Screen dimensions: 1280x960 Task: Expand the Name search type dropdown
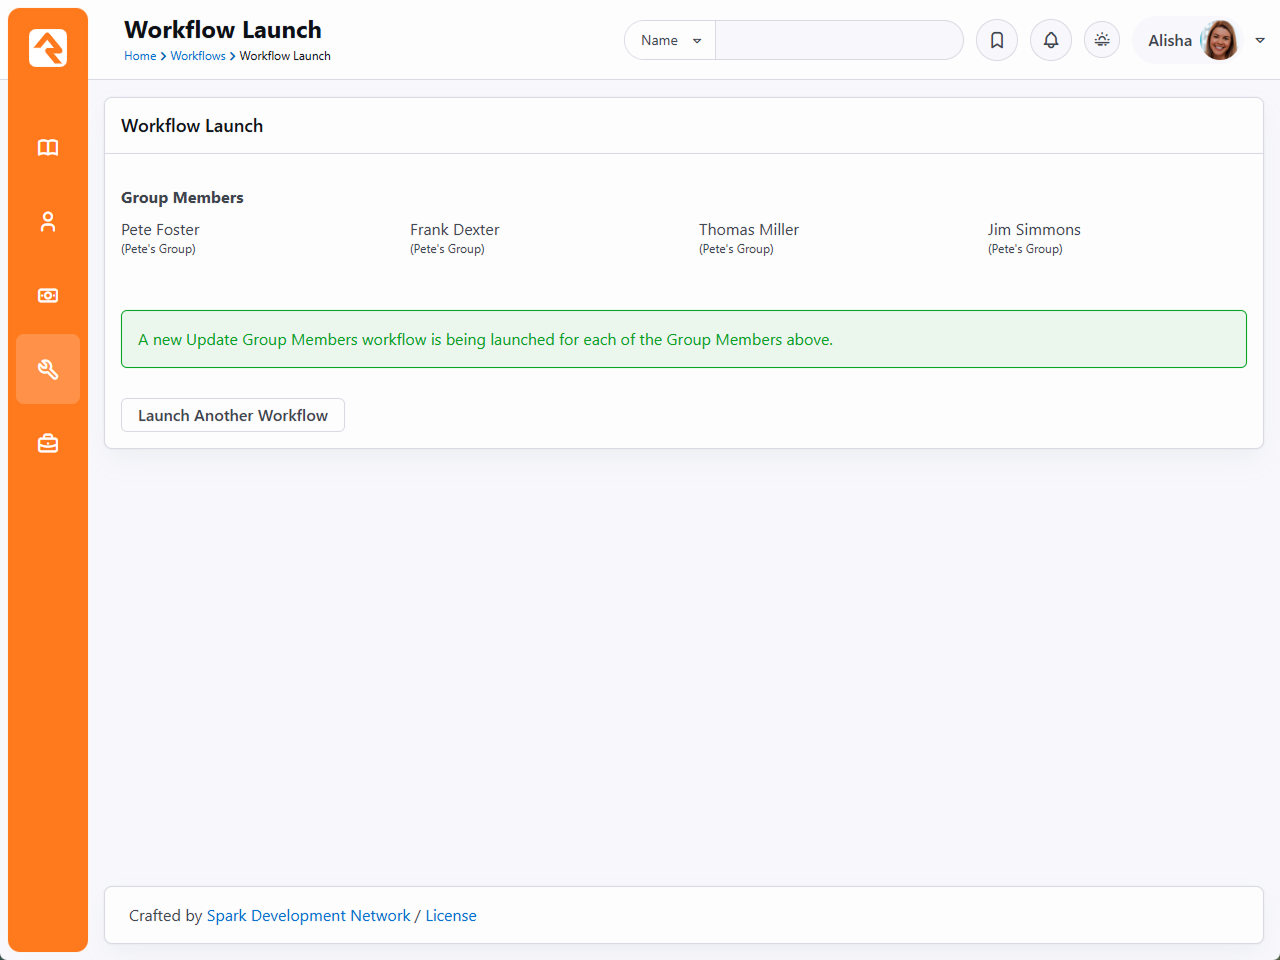pos(670,41)
